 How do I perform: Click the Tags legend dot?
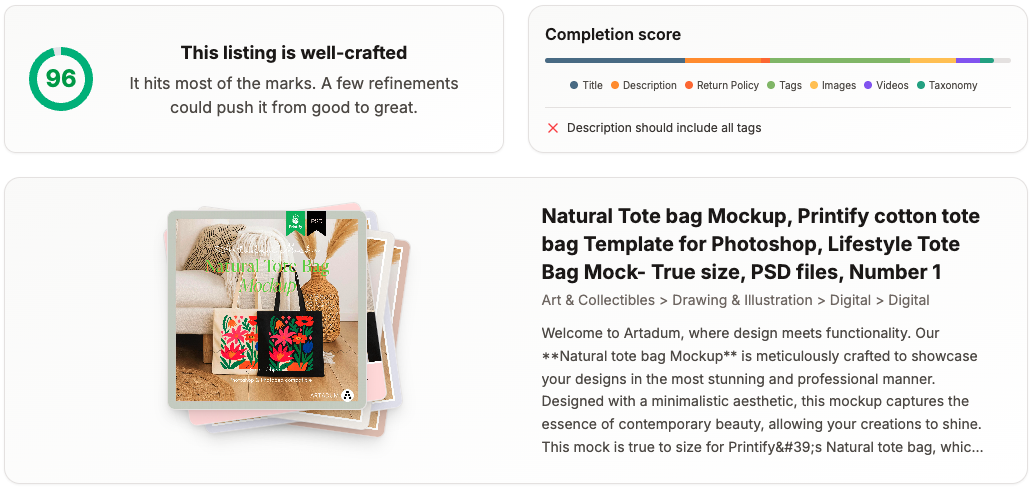tap(772, 86)
